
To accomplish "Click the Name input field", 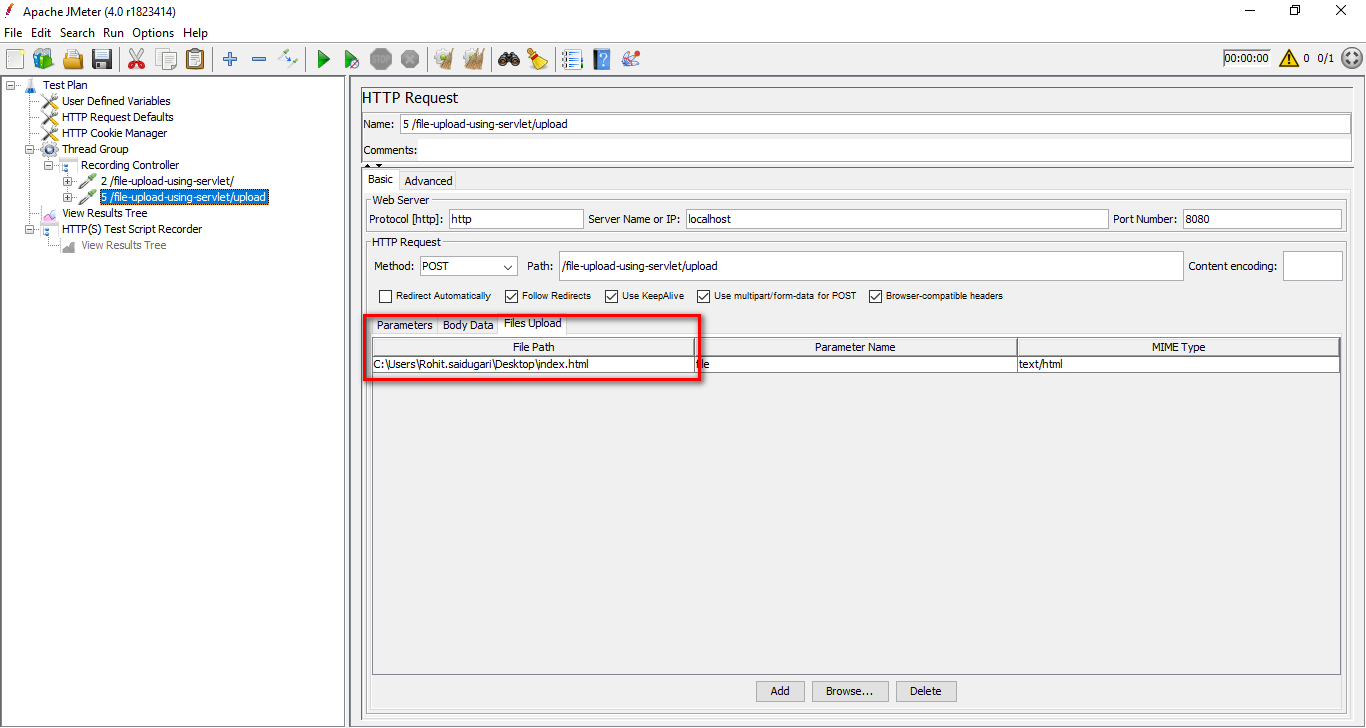I will click(876, 125).
